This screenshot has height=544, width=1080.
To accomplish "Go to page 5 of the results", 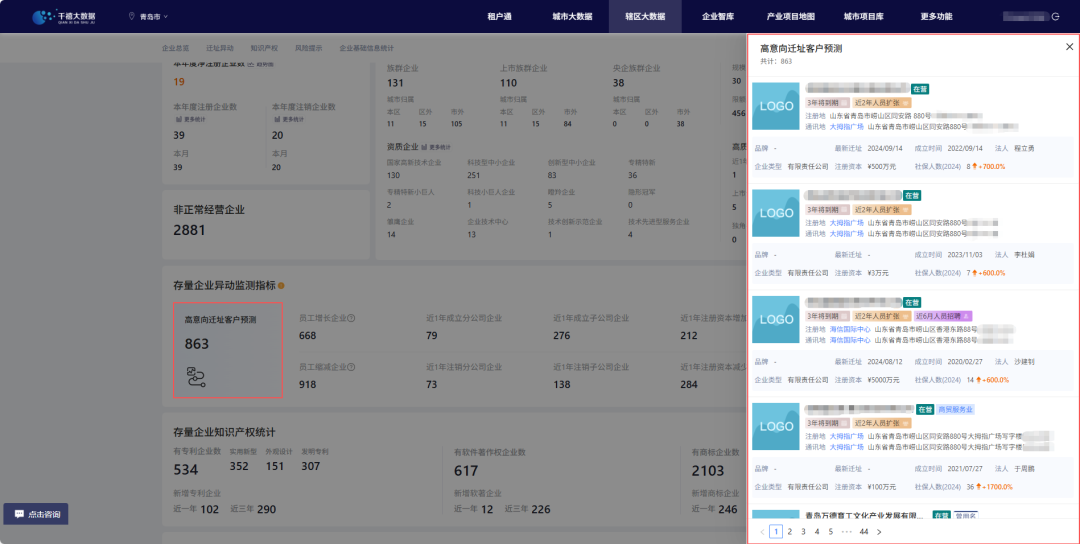I will click(831, 532).
